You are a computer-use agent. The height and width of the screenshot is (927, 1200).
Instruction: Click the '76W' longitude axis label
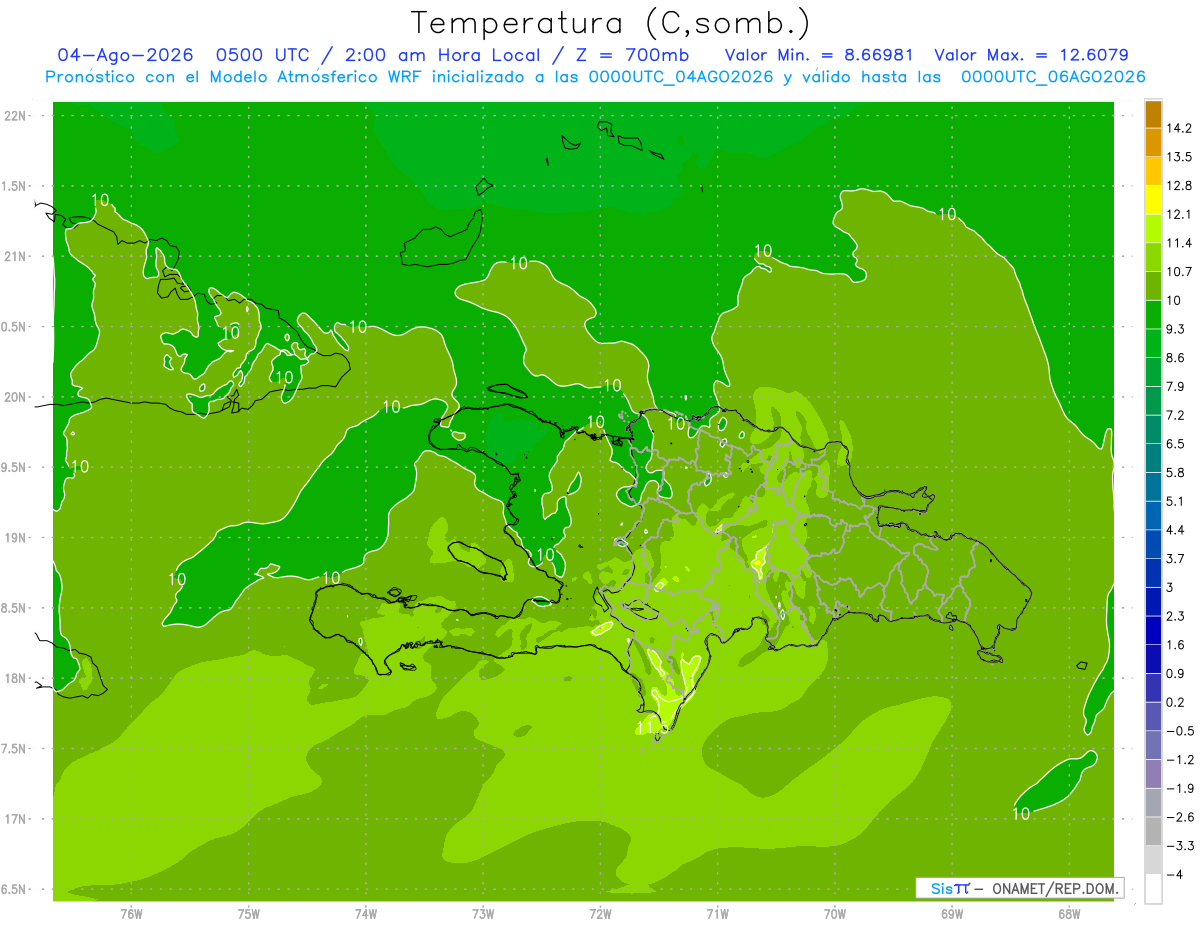point(131,913)
